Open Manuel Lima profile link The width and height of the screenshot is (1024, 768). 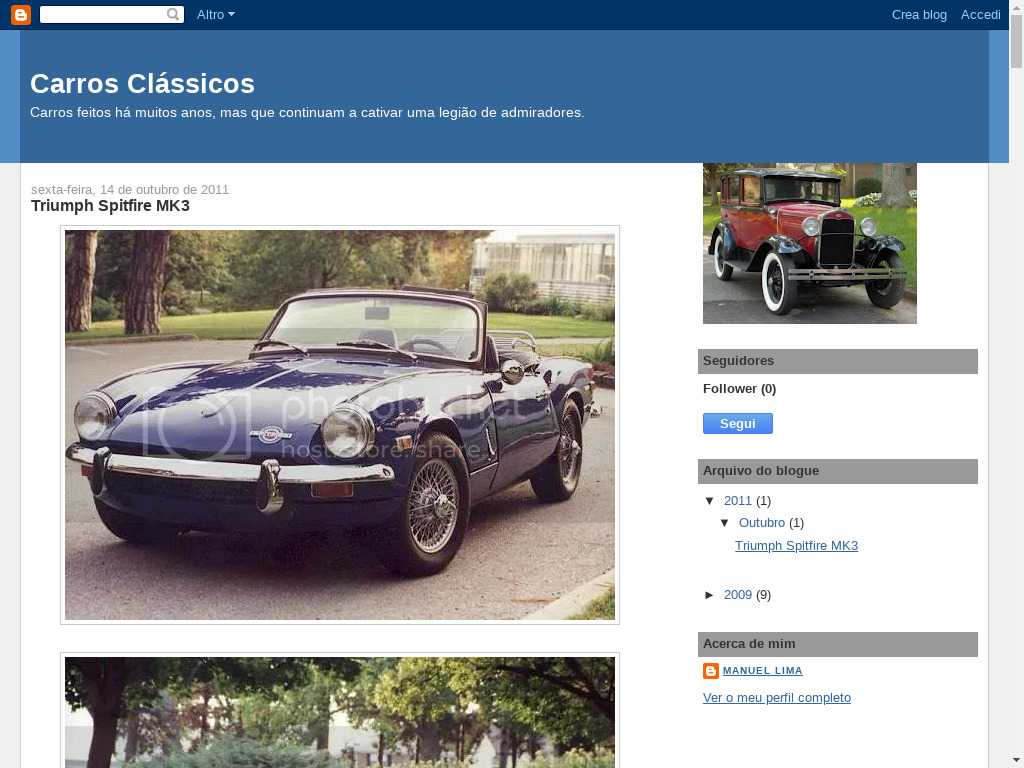[762, 671]
